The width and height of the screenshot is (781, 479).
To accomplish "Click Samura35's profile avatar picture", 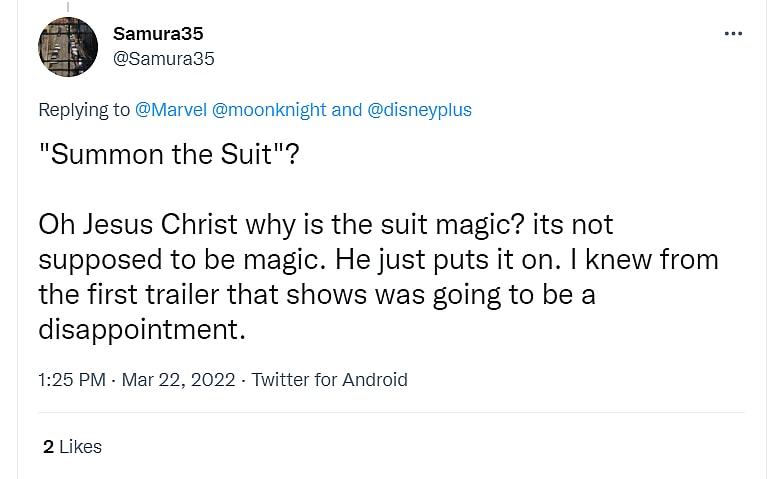I will pyautogui.click(x=68, y=47).
